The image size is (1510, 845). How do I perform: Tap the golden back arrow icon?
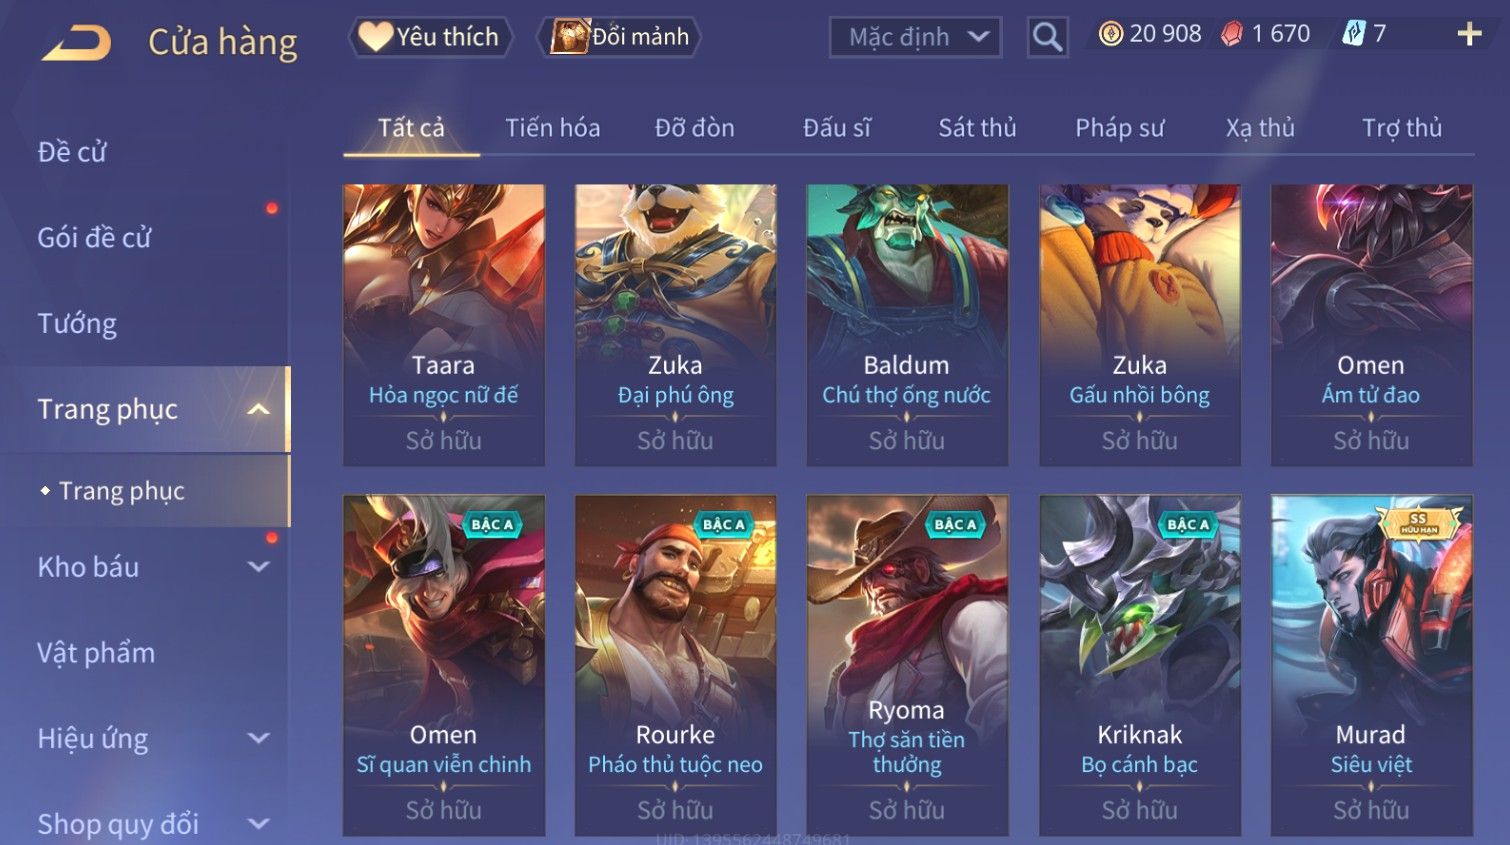[76, 42]
